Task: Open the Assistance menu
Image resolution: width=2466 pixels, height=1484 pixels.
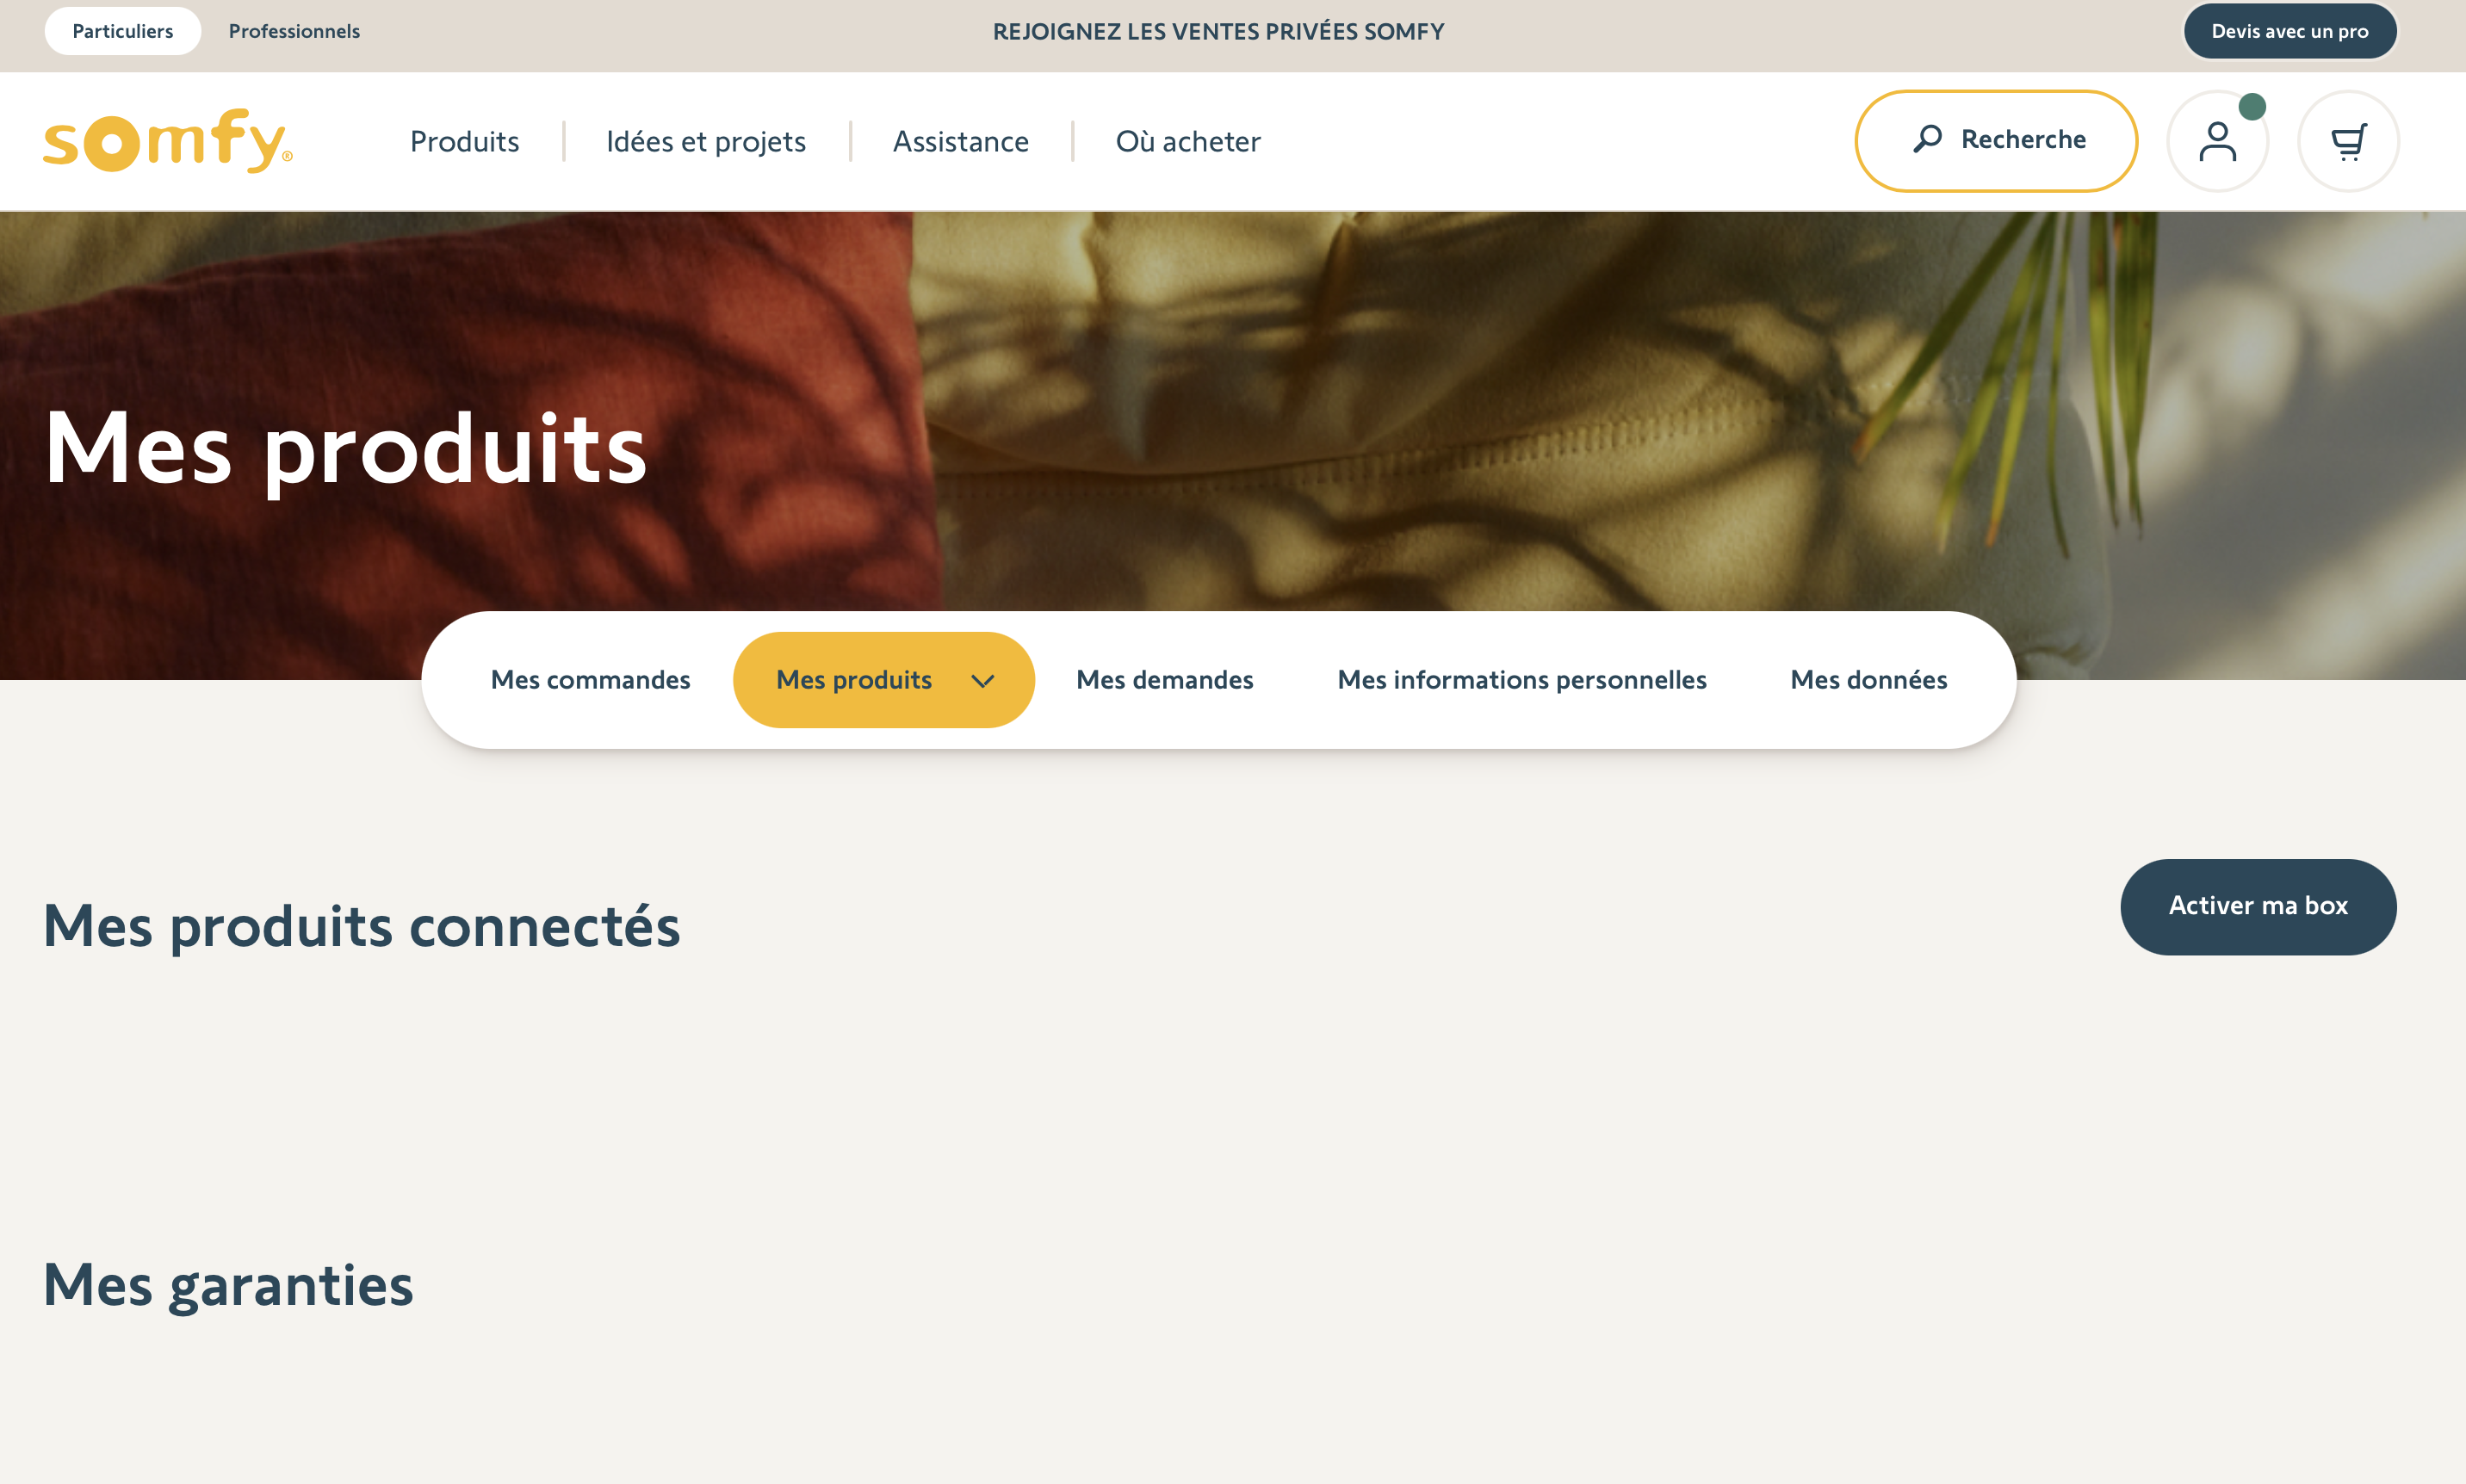Action: coord(960,141)
